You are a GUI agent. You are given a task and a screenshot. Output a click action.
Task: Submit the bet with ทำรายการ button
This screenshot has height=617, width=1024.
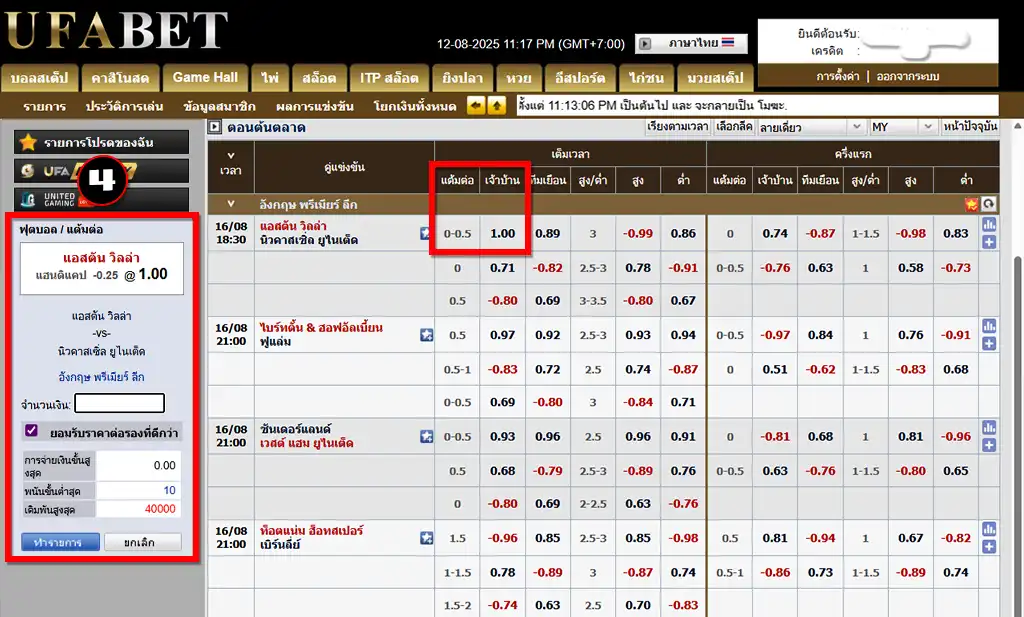[60, 542]
